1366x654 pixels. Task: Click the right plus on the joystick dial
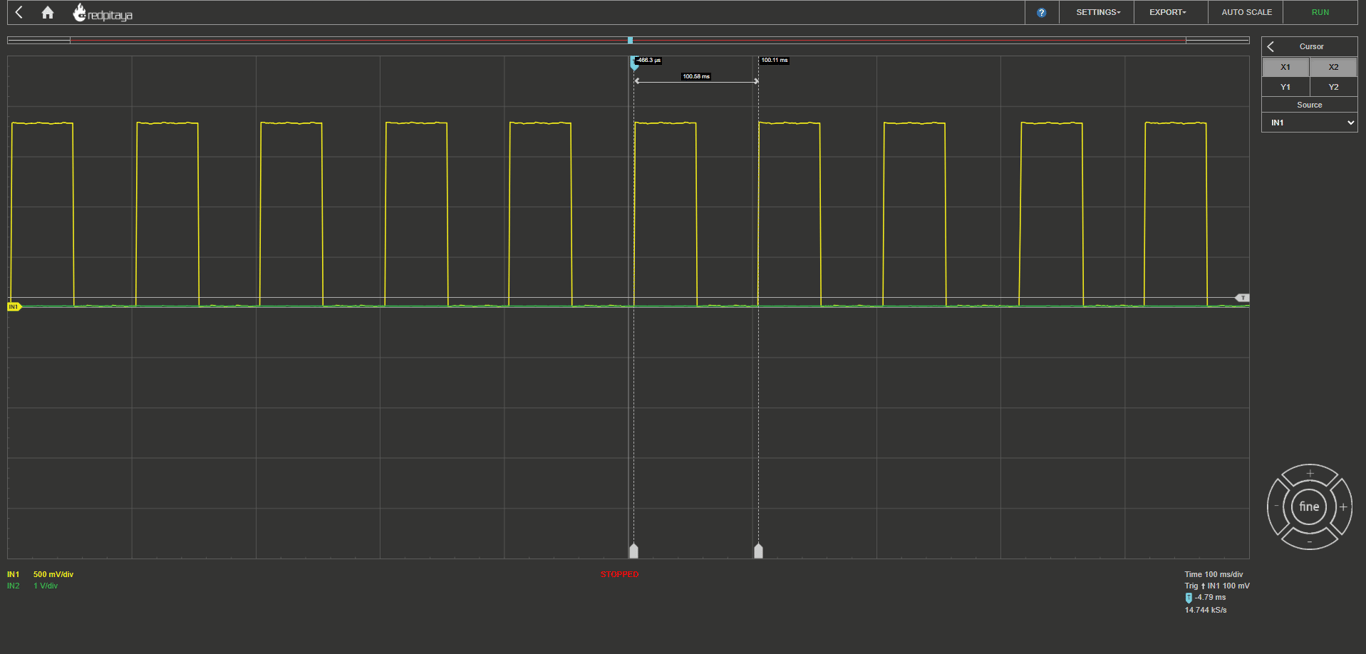(x=1343, y=507)
